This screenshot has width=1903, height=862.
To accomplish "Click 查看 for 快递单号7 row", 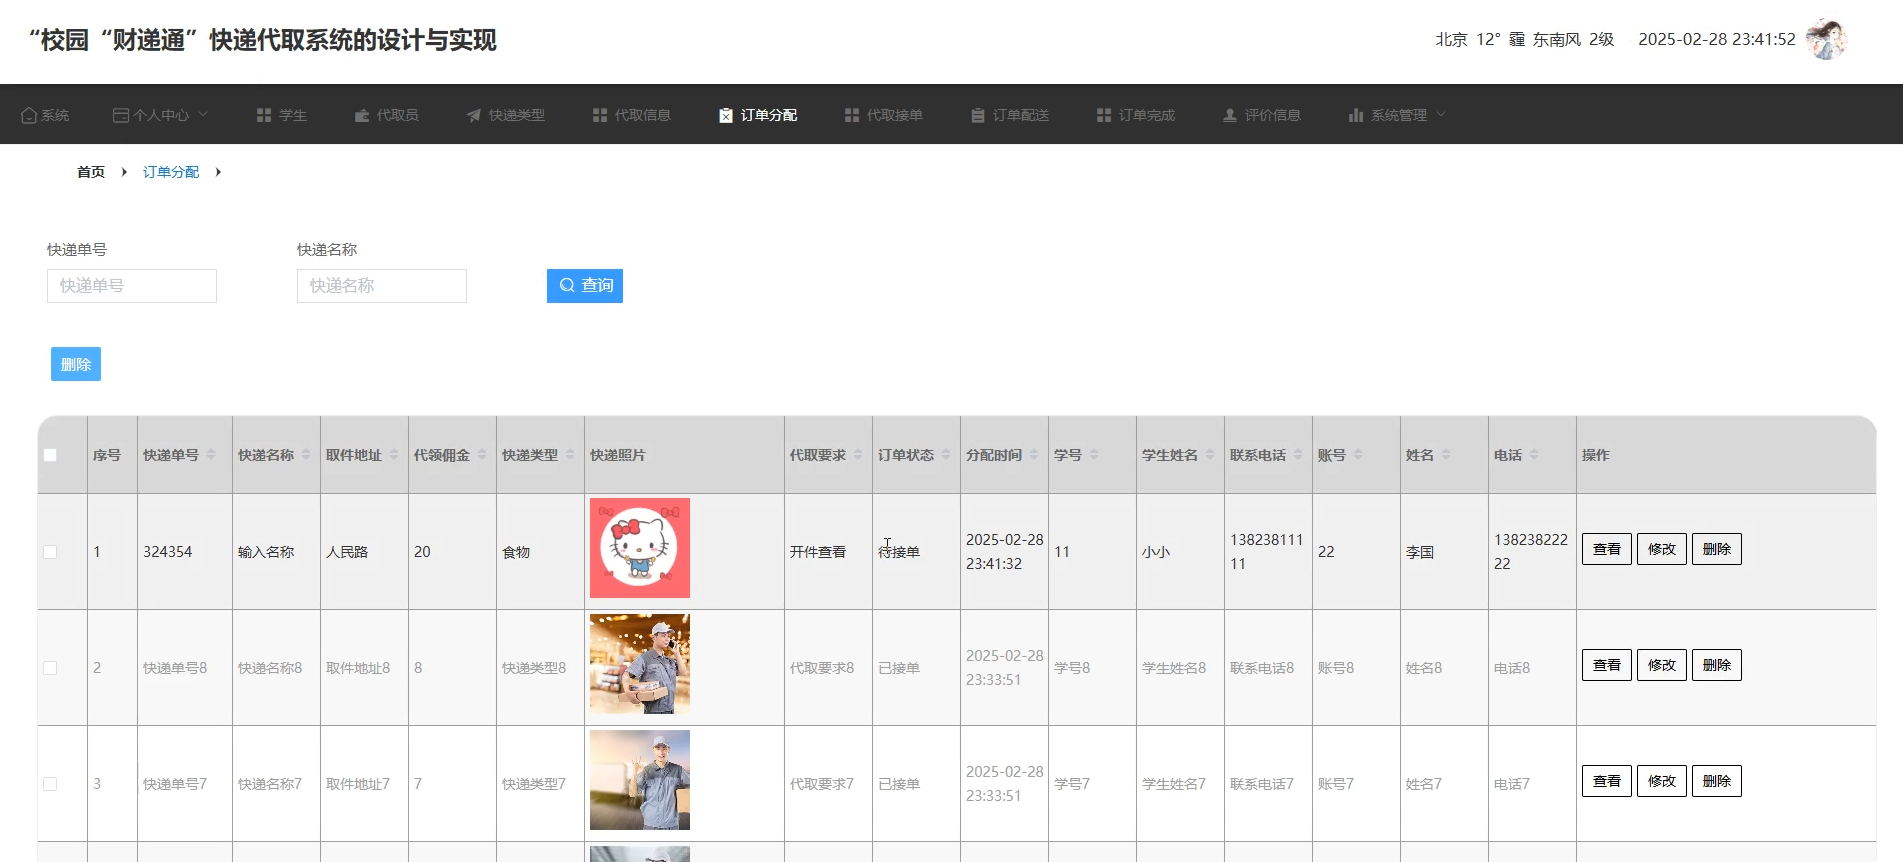I will pos(1607,781).
